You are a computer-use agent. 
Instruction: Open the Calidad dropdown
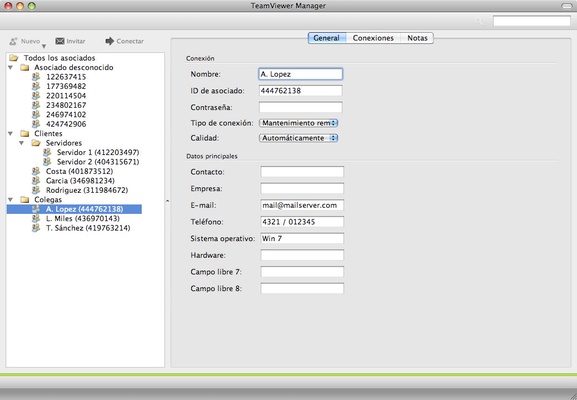[298, 138]
